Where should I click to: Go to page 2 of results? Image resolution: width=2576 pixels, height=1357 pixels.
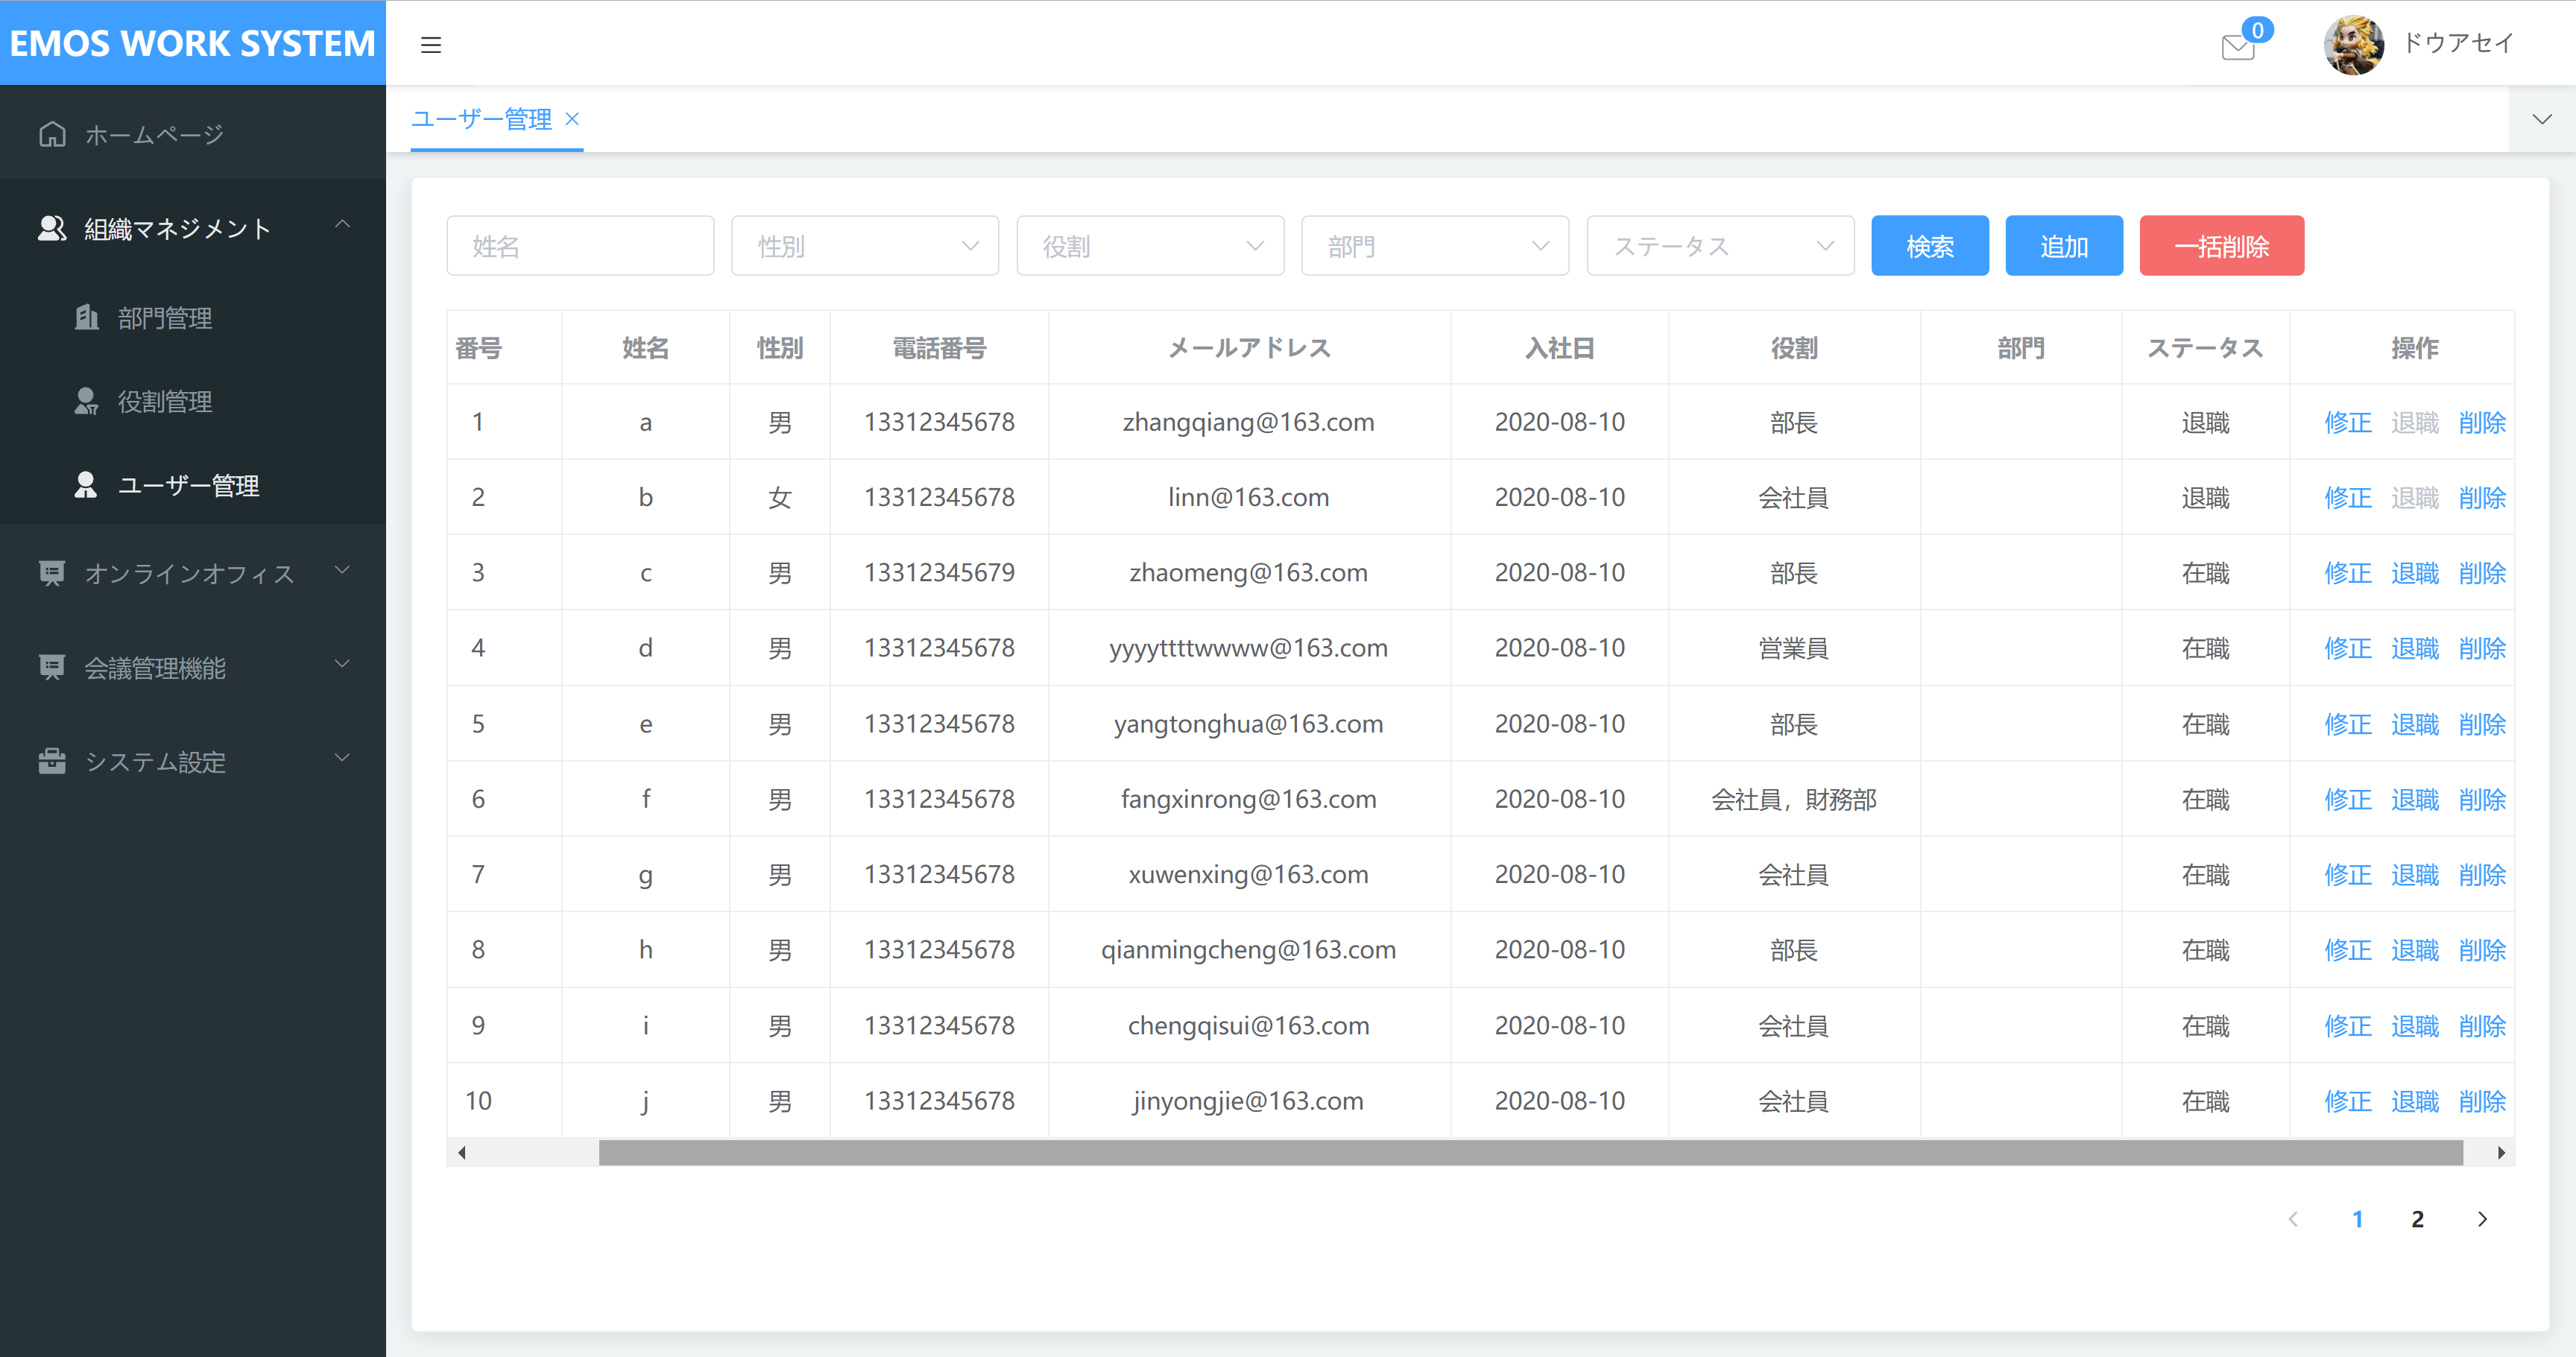click(x=2417, y=1219)
